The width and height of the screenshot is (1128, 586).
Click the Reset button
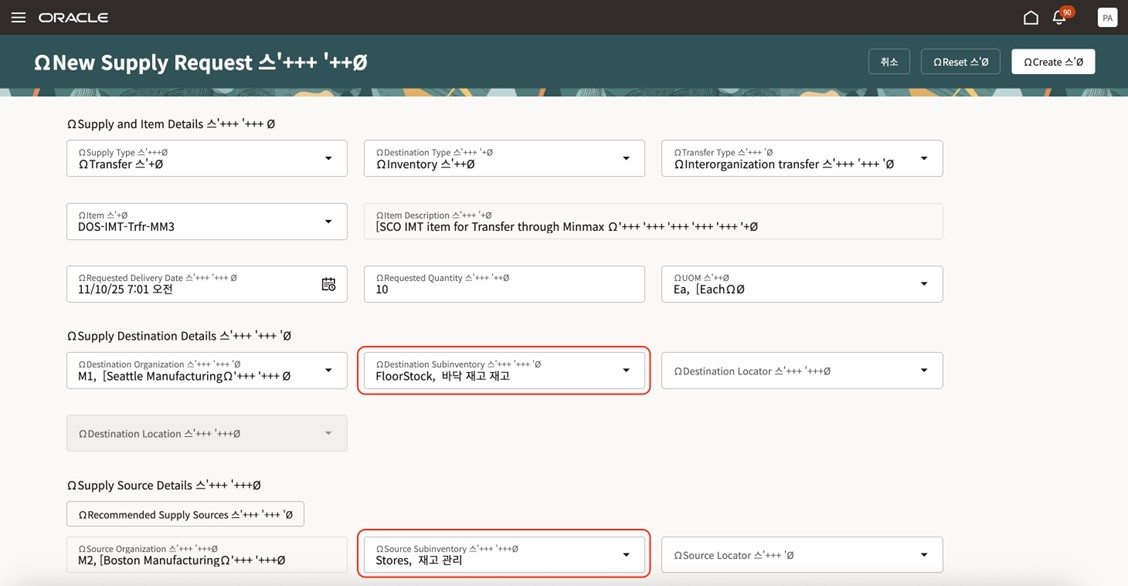coord(960,61)
